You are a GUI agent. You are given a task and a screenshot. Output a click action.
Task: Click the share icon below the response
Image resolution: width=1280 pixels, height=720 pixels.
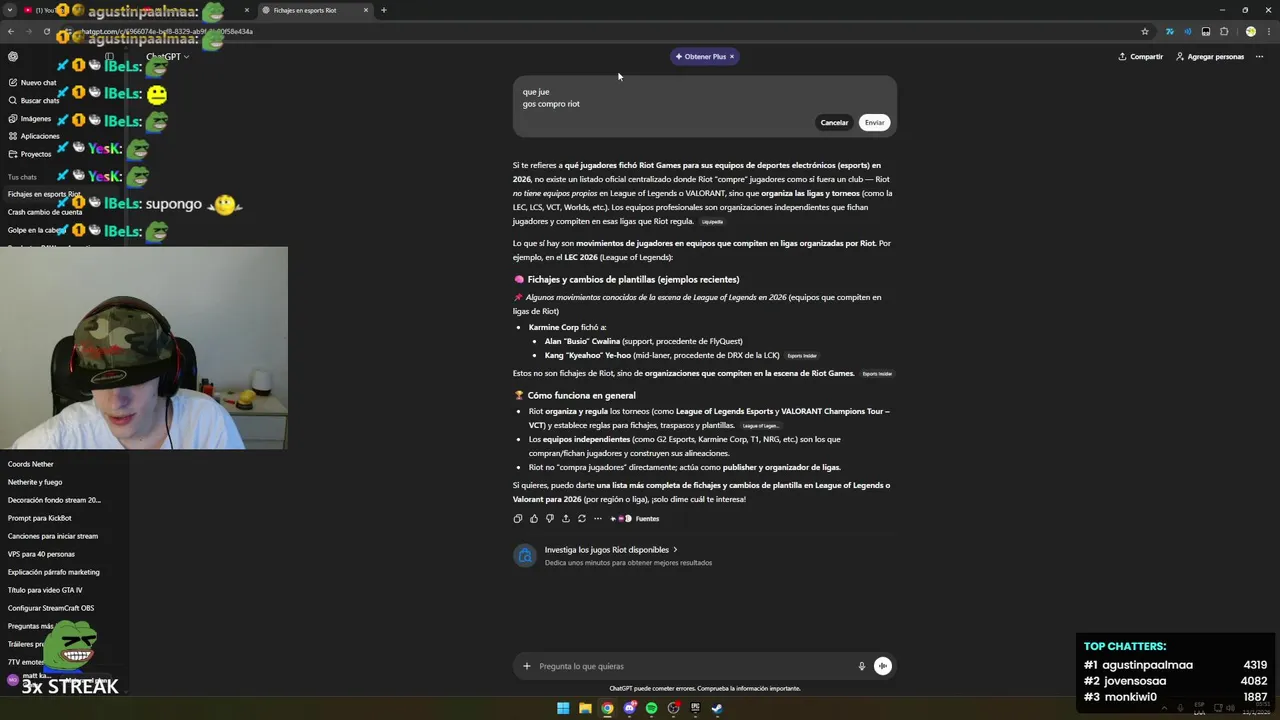(565, 518)
